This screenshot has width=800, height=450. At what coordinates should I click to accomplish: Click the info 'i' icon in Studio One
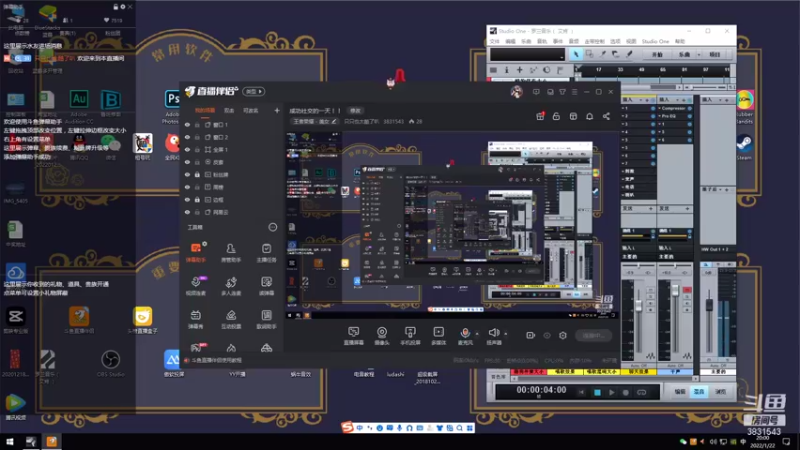point(507,70)
